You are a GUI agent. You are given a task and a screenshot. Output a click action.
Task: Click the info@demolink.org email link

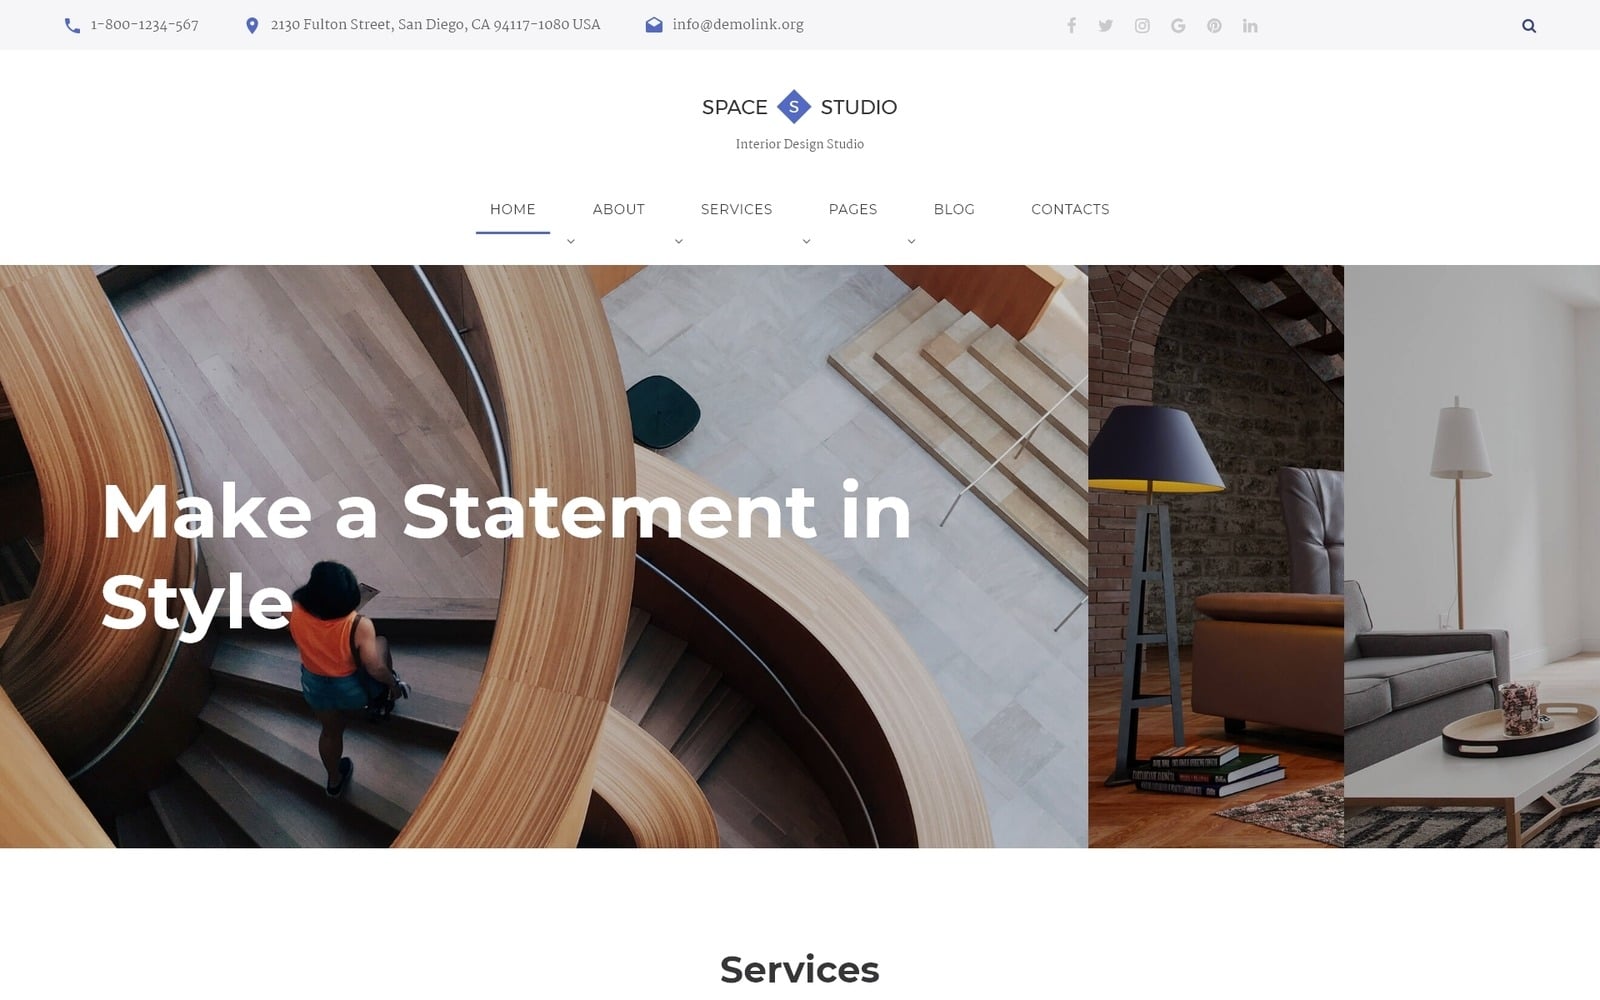click(739, 24)
